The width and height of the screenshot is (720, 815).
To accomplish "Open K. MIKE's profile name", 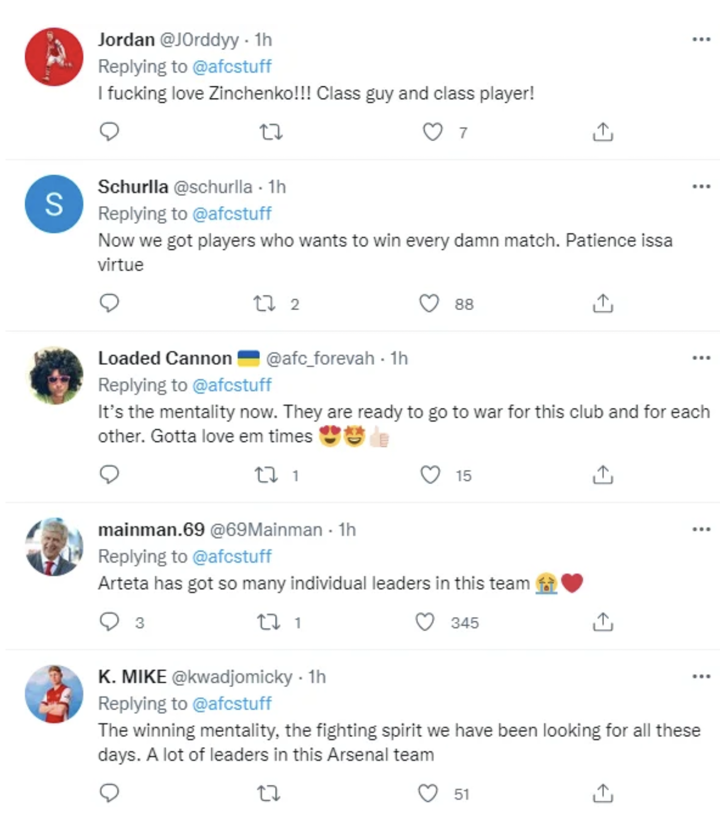I will coord(131,677).
